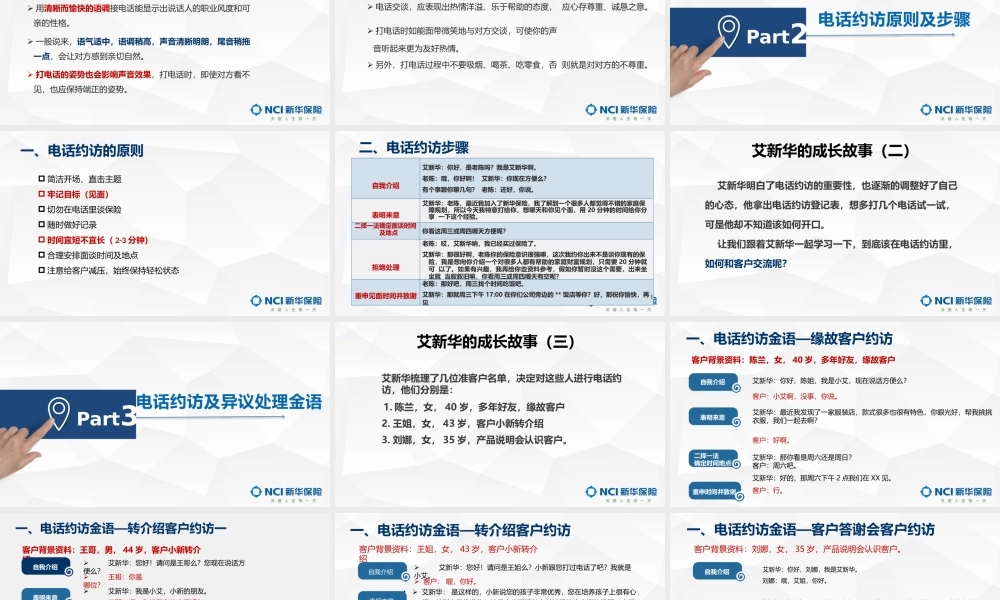
Task: Click the 重申见面时间并致谢 table row header
Action: pyautogui.click(x=387, y=295)
